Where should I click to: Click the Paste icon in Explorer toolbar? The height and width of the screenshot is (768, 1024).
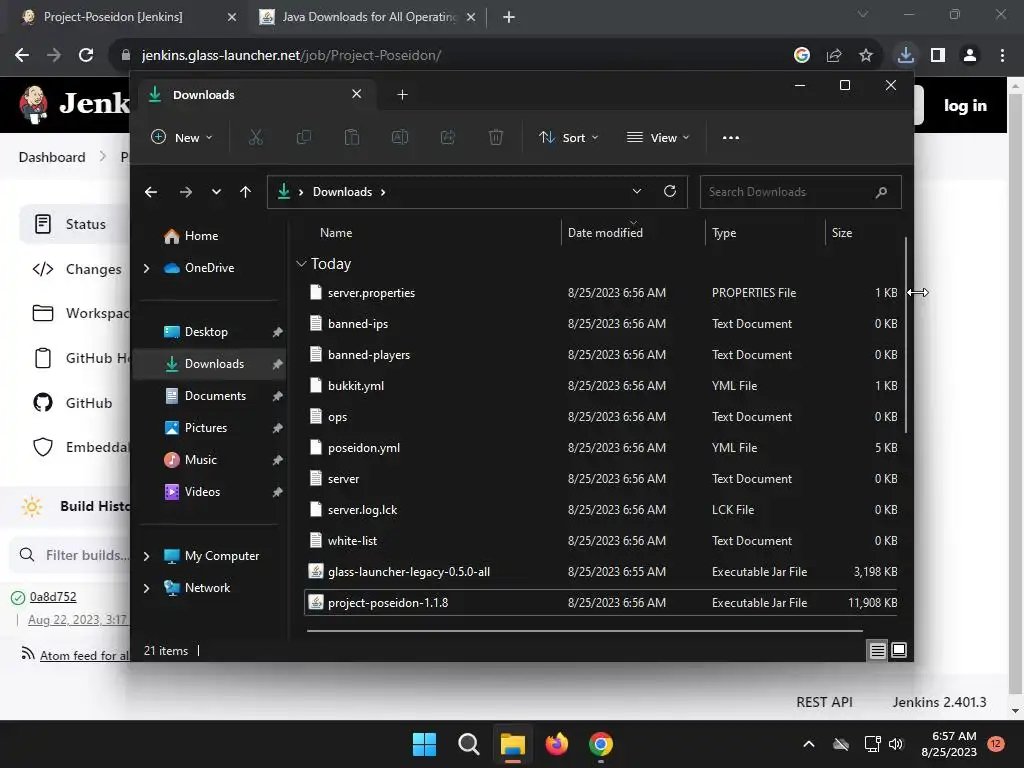click(x=351, y=137)
